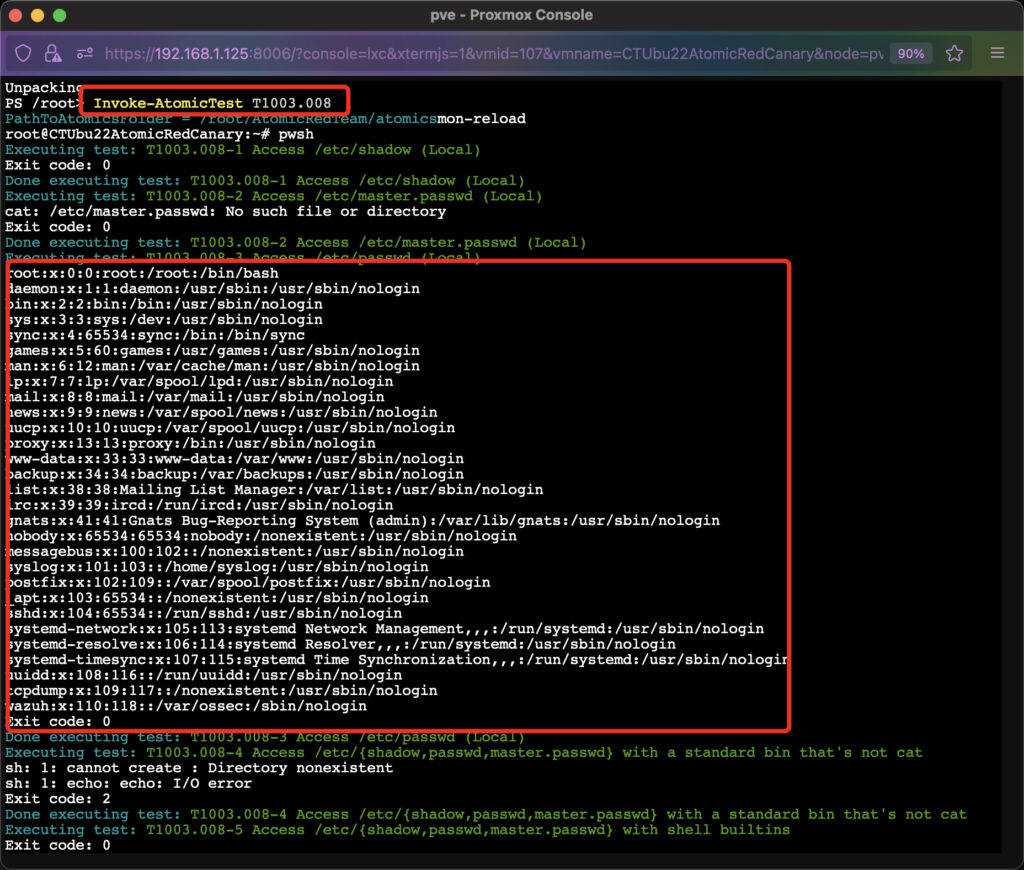Open the insecure connection padlock info
This screenshot has width=1024, height=870.
coord(53,53)
